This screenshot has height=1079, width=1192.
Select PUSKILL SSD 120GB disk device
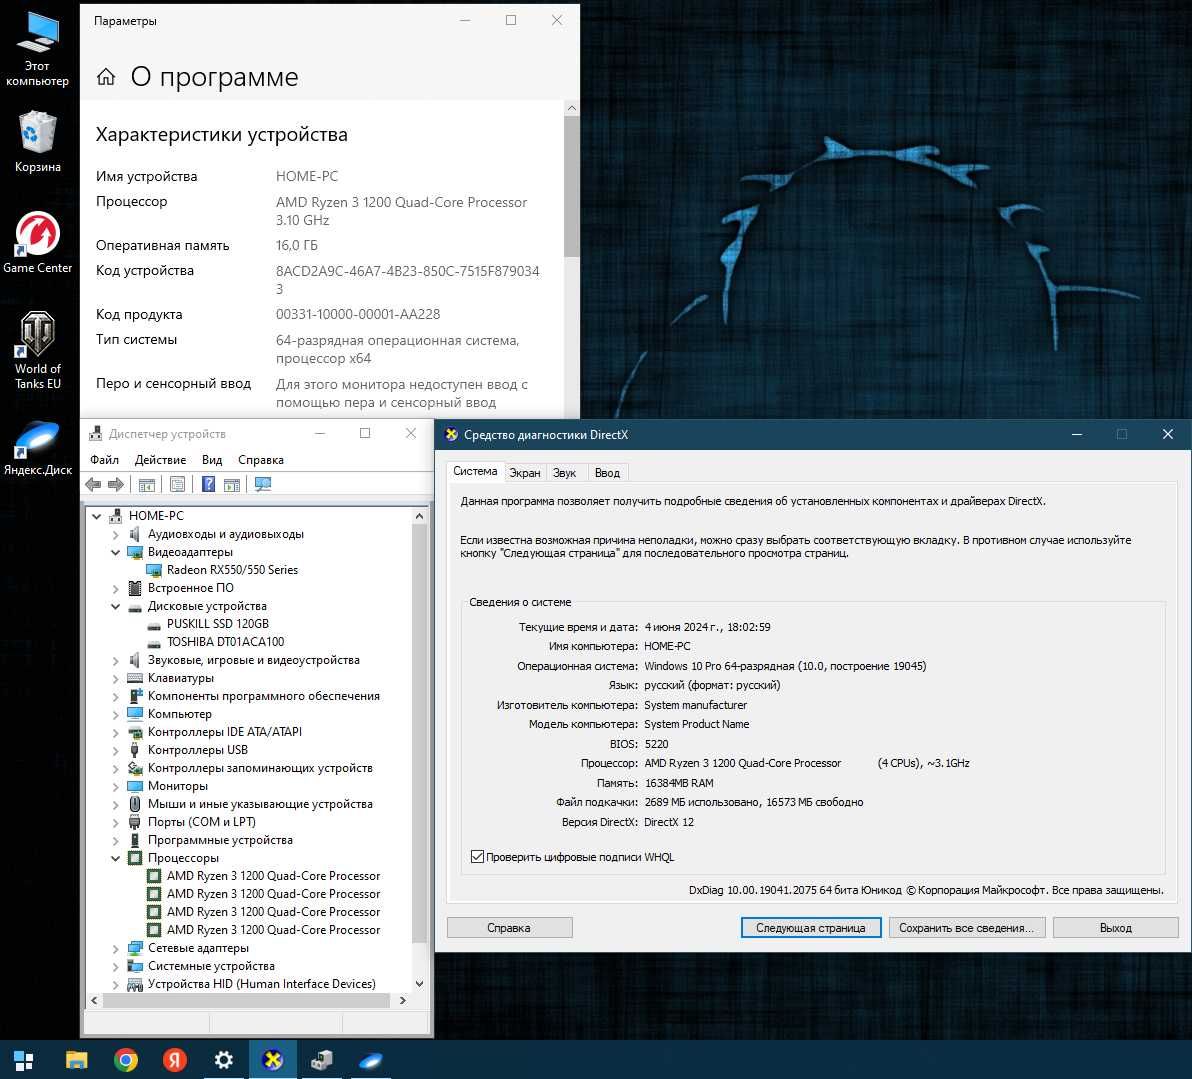coord(217,624)
